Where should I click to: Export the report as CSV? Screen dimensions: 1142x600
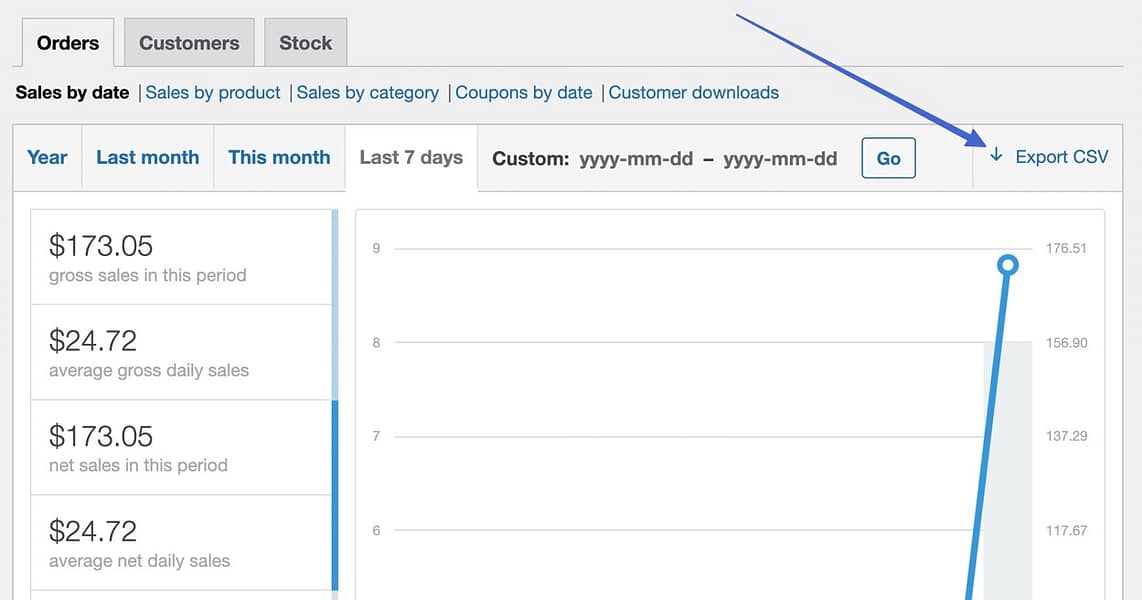coord(1062,157)
